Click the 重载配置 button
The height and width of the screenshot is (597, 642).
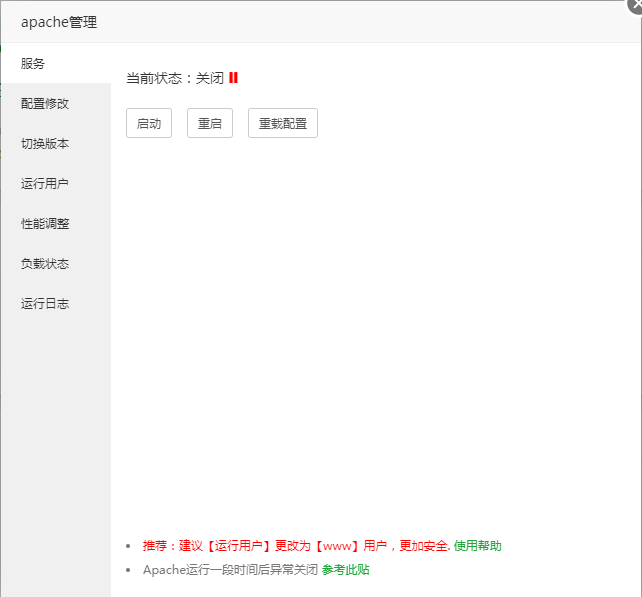click(x=283, y=123)
